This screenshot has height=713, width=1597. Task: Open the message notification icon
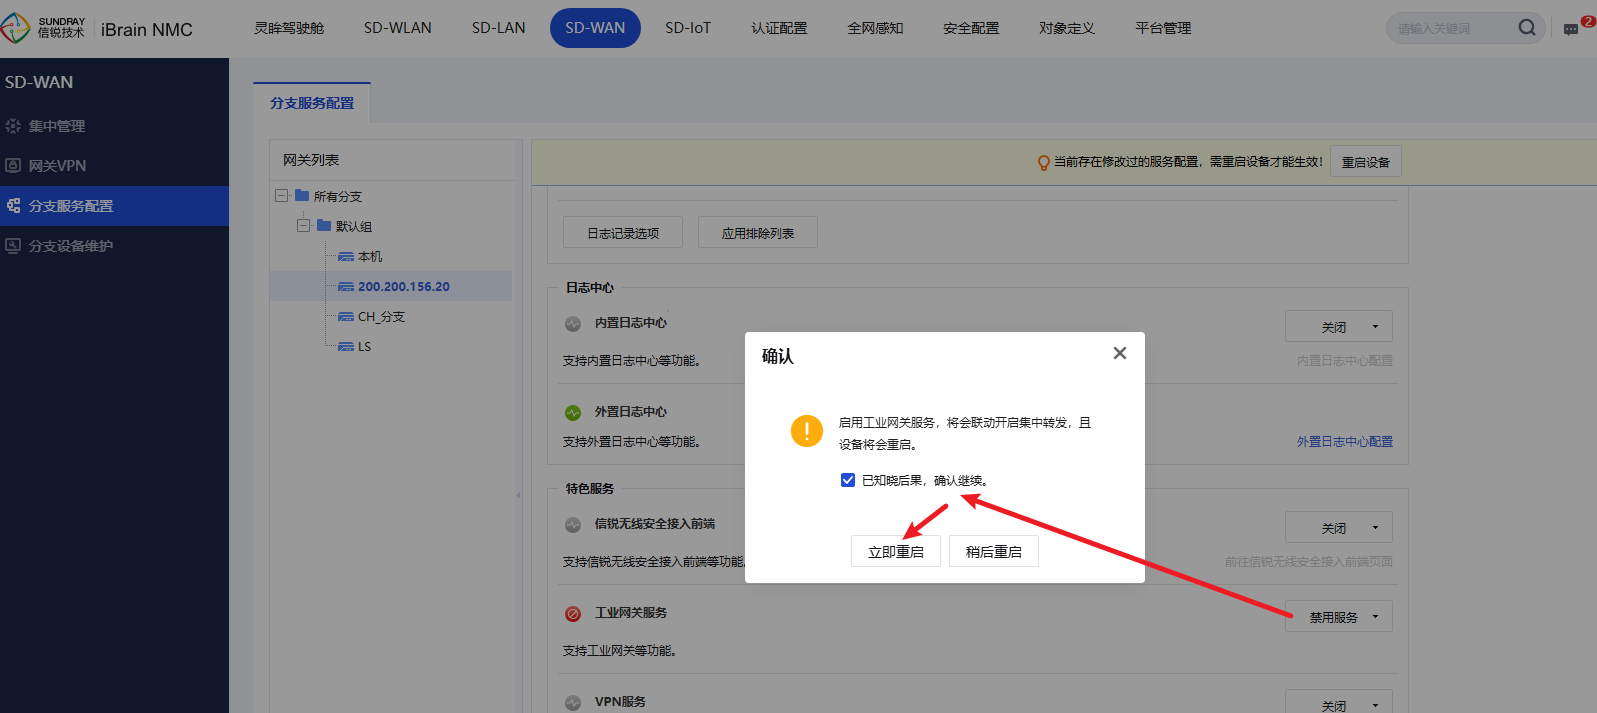click(x=1571, y=29)
